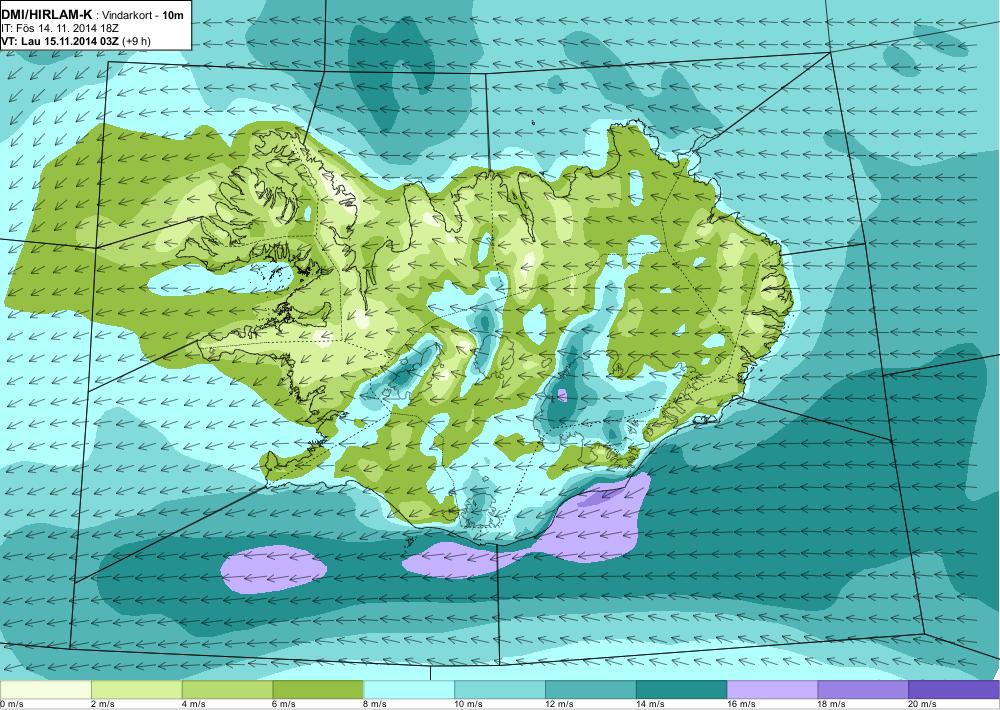Click the isolated purple oval offshore southwest
The width and height of the screenshot is (1000, 710).
(x=274, y=570)
